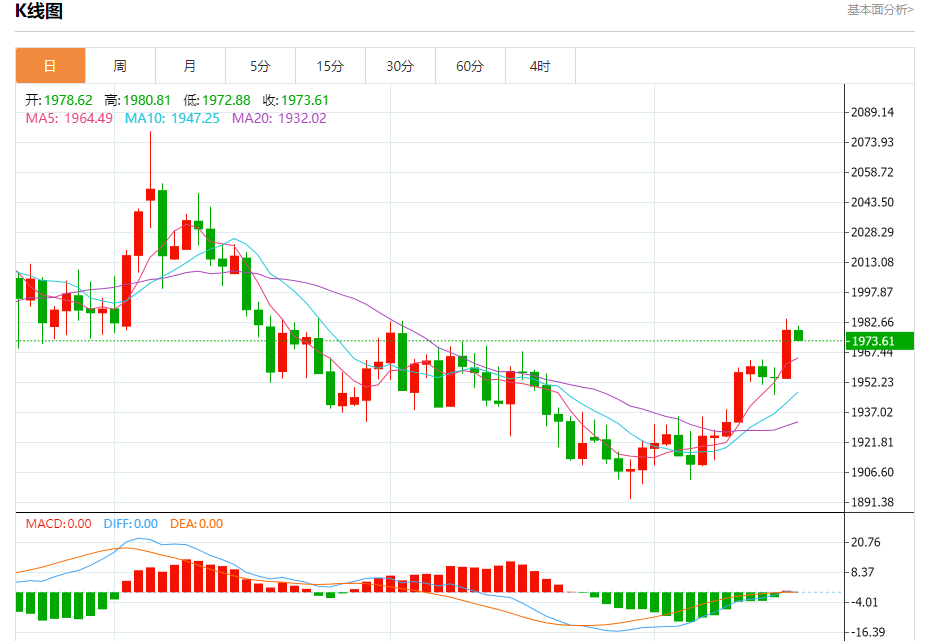The image size is (926, 641).
Task: Open the 4时 interval tab
Action: click(540, 66)
